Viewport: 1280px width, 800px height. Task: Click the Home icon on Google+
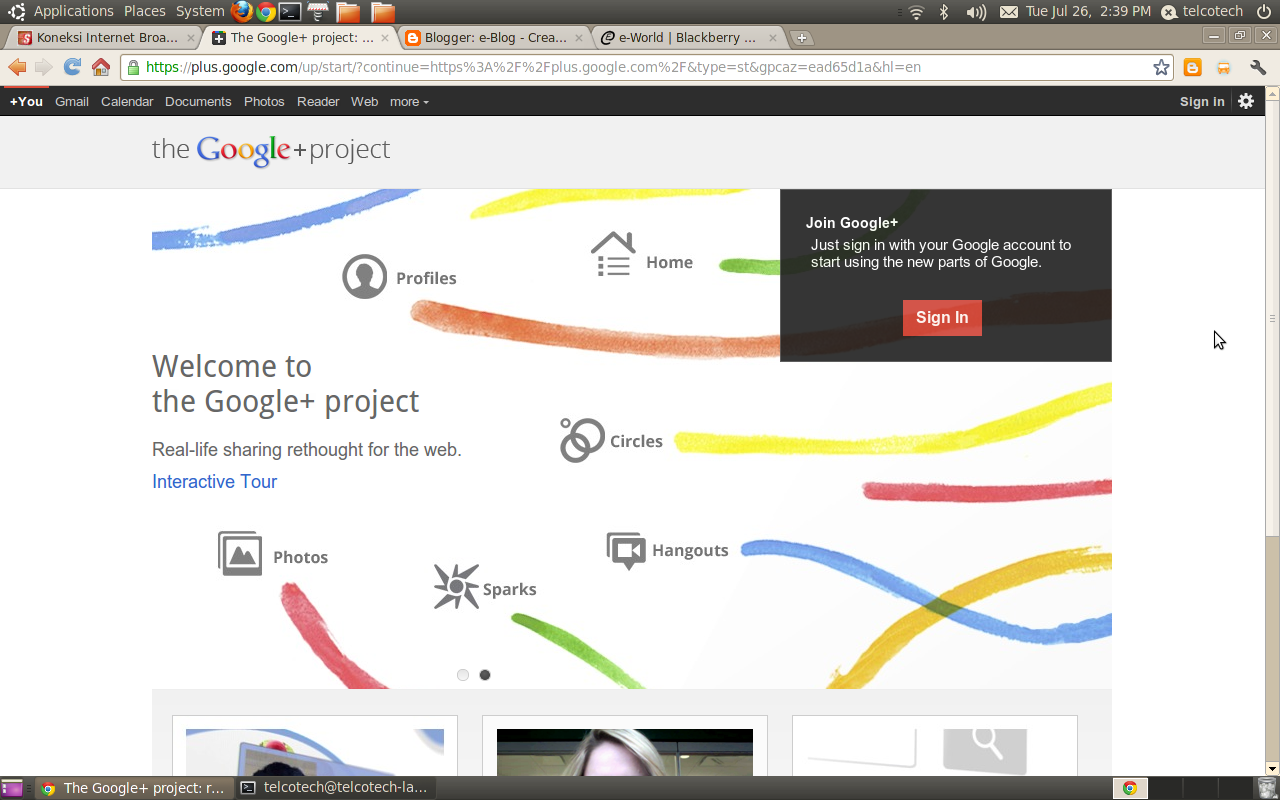[x=614, y=252]
